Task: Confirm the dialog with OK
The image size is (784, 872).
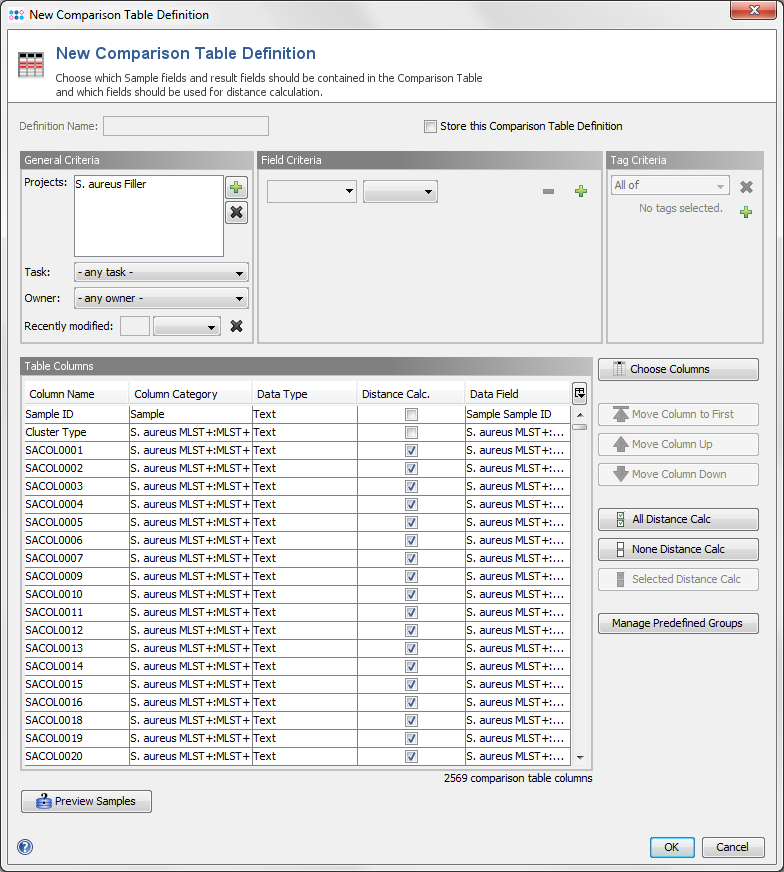Action: pyautogui.click(x=672, y=847)
